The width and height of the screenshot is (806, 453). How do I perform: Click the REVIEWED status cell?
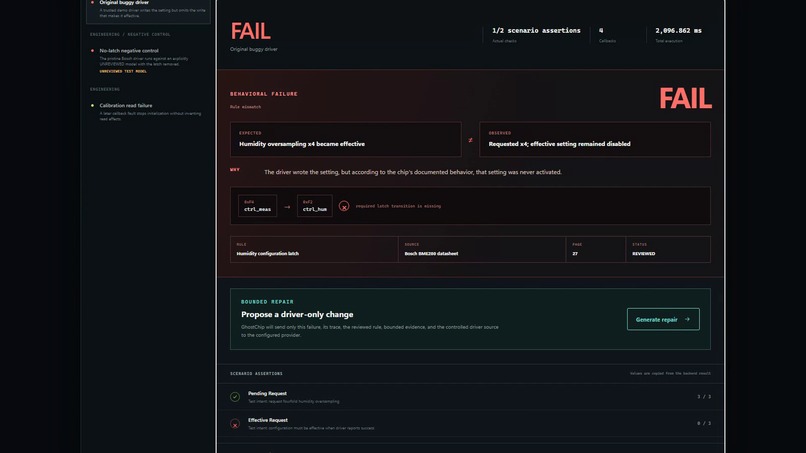(x=668, y=249)
